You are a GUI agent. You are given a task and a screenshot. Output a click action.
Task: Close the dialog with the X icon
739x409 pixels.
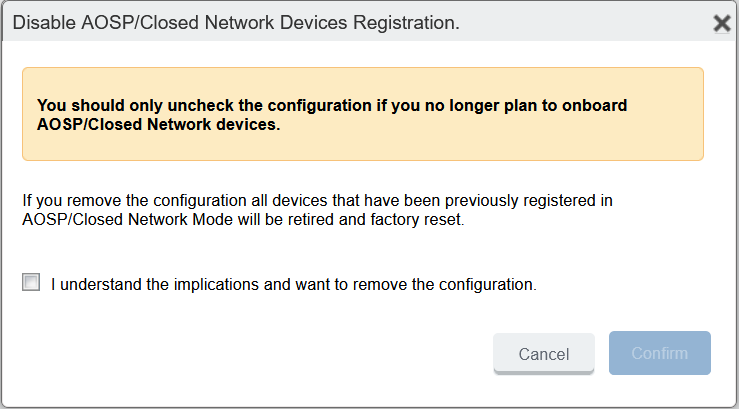(x=721, y=23)
